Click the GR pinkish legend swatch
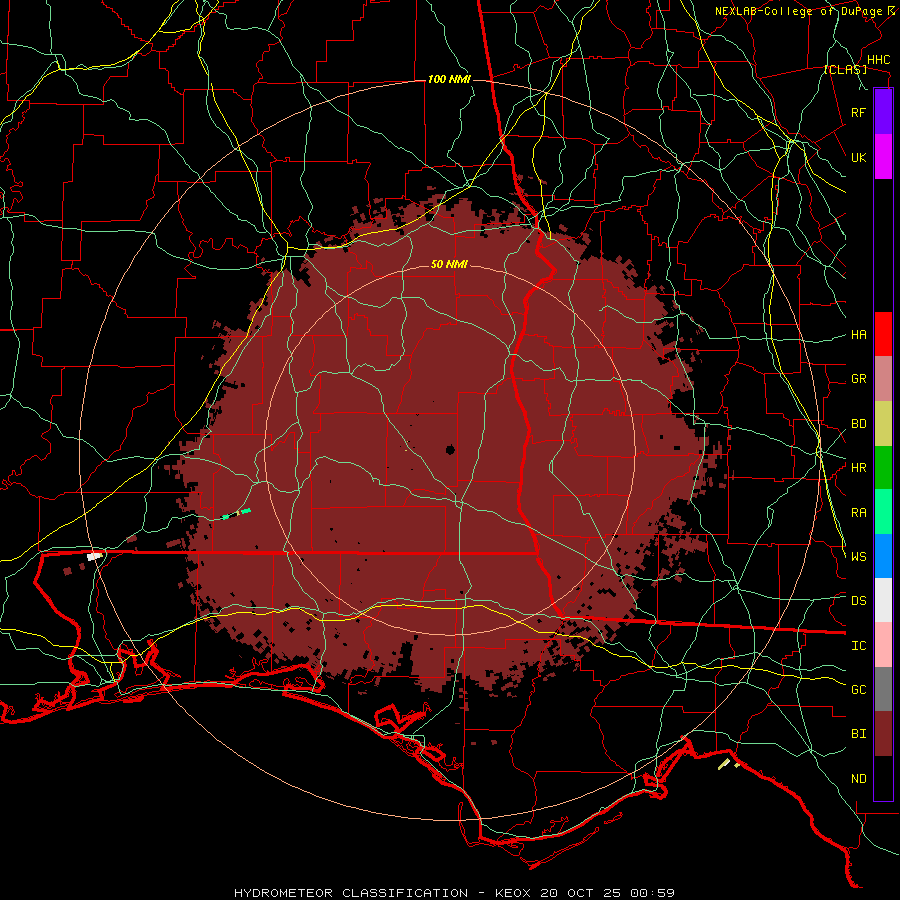The image size is (900, 900). coord(883,378)
